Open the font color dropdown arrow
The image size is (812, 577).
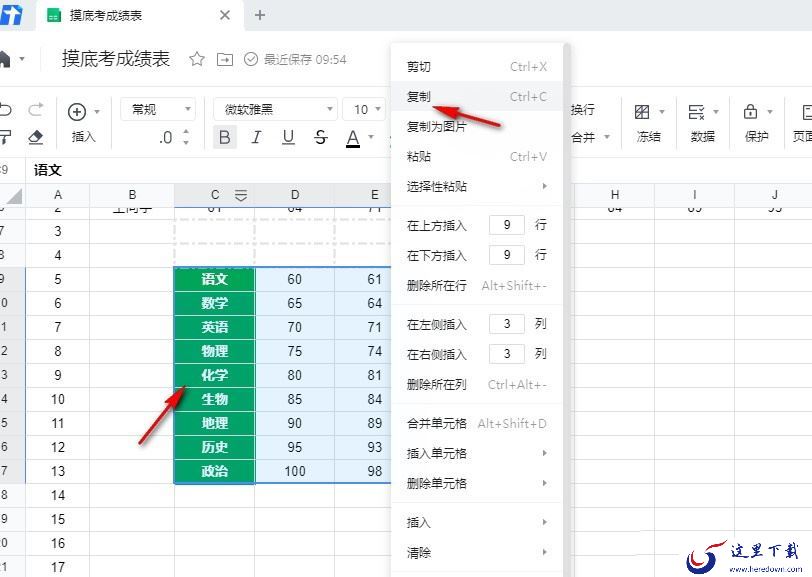371,137
